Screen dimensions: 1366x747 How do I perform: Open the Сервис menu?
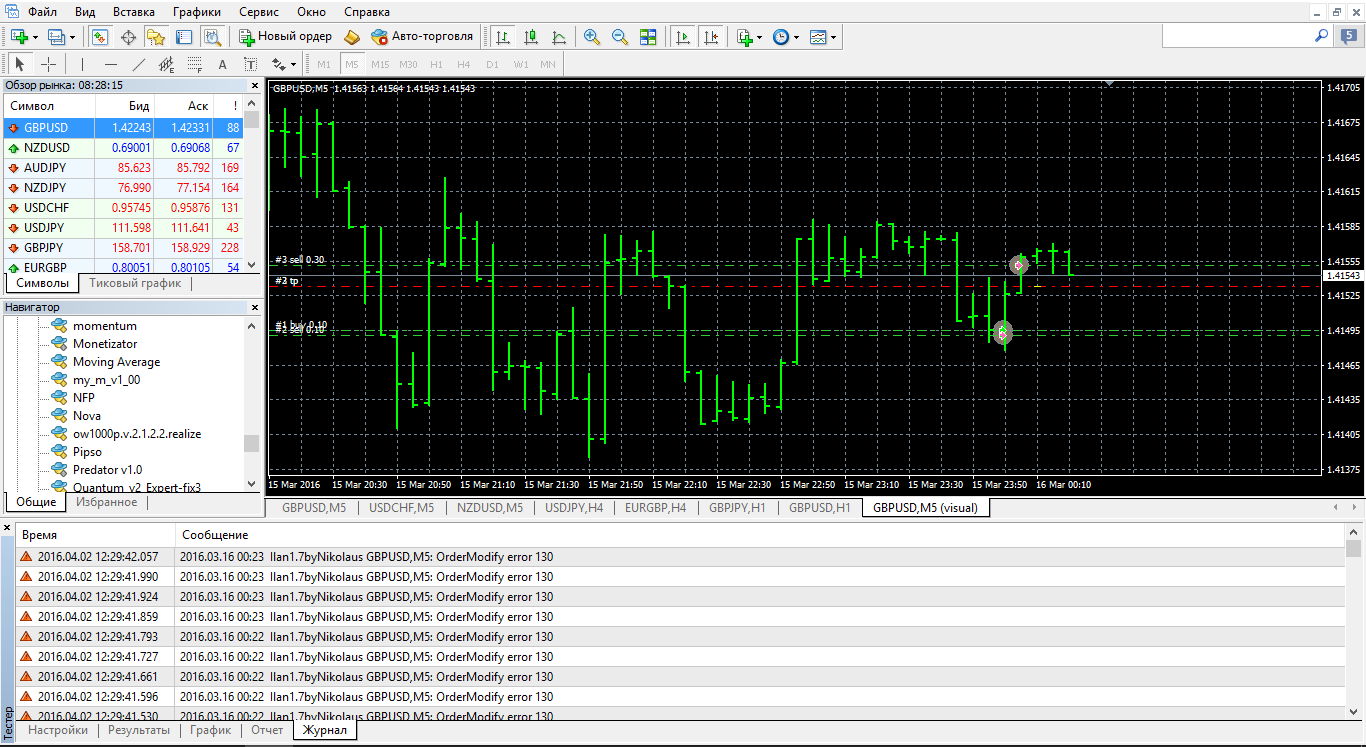coord(260,12)
